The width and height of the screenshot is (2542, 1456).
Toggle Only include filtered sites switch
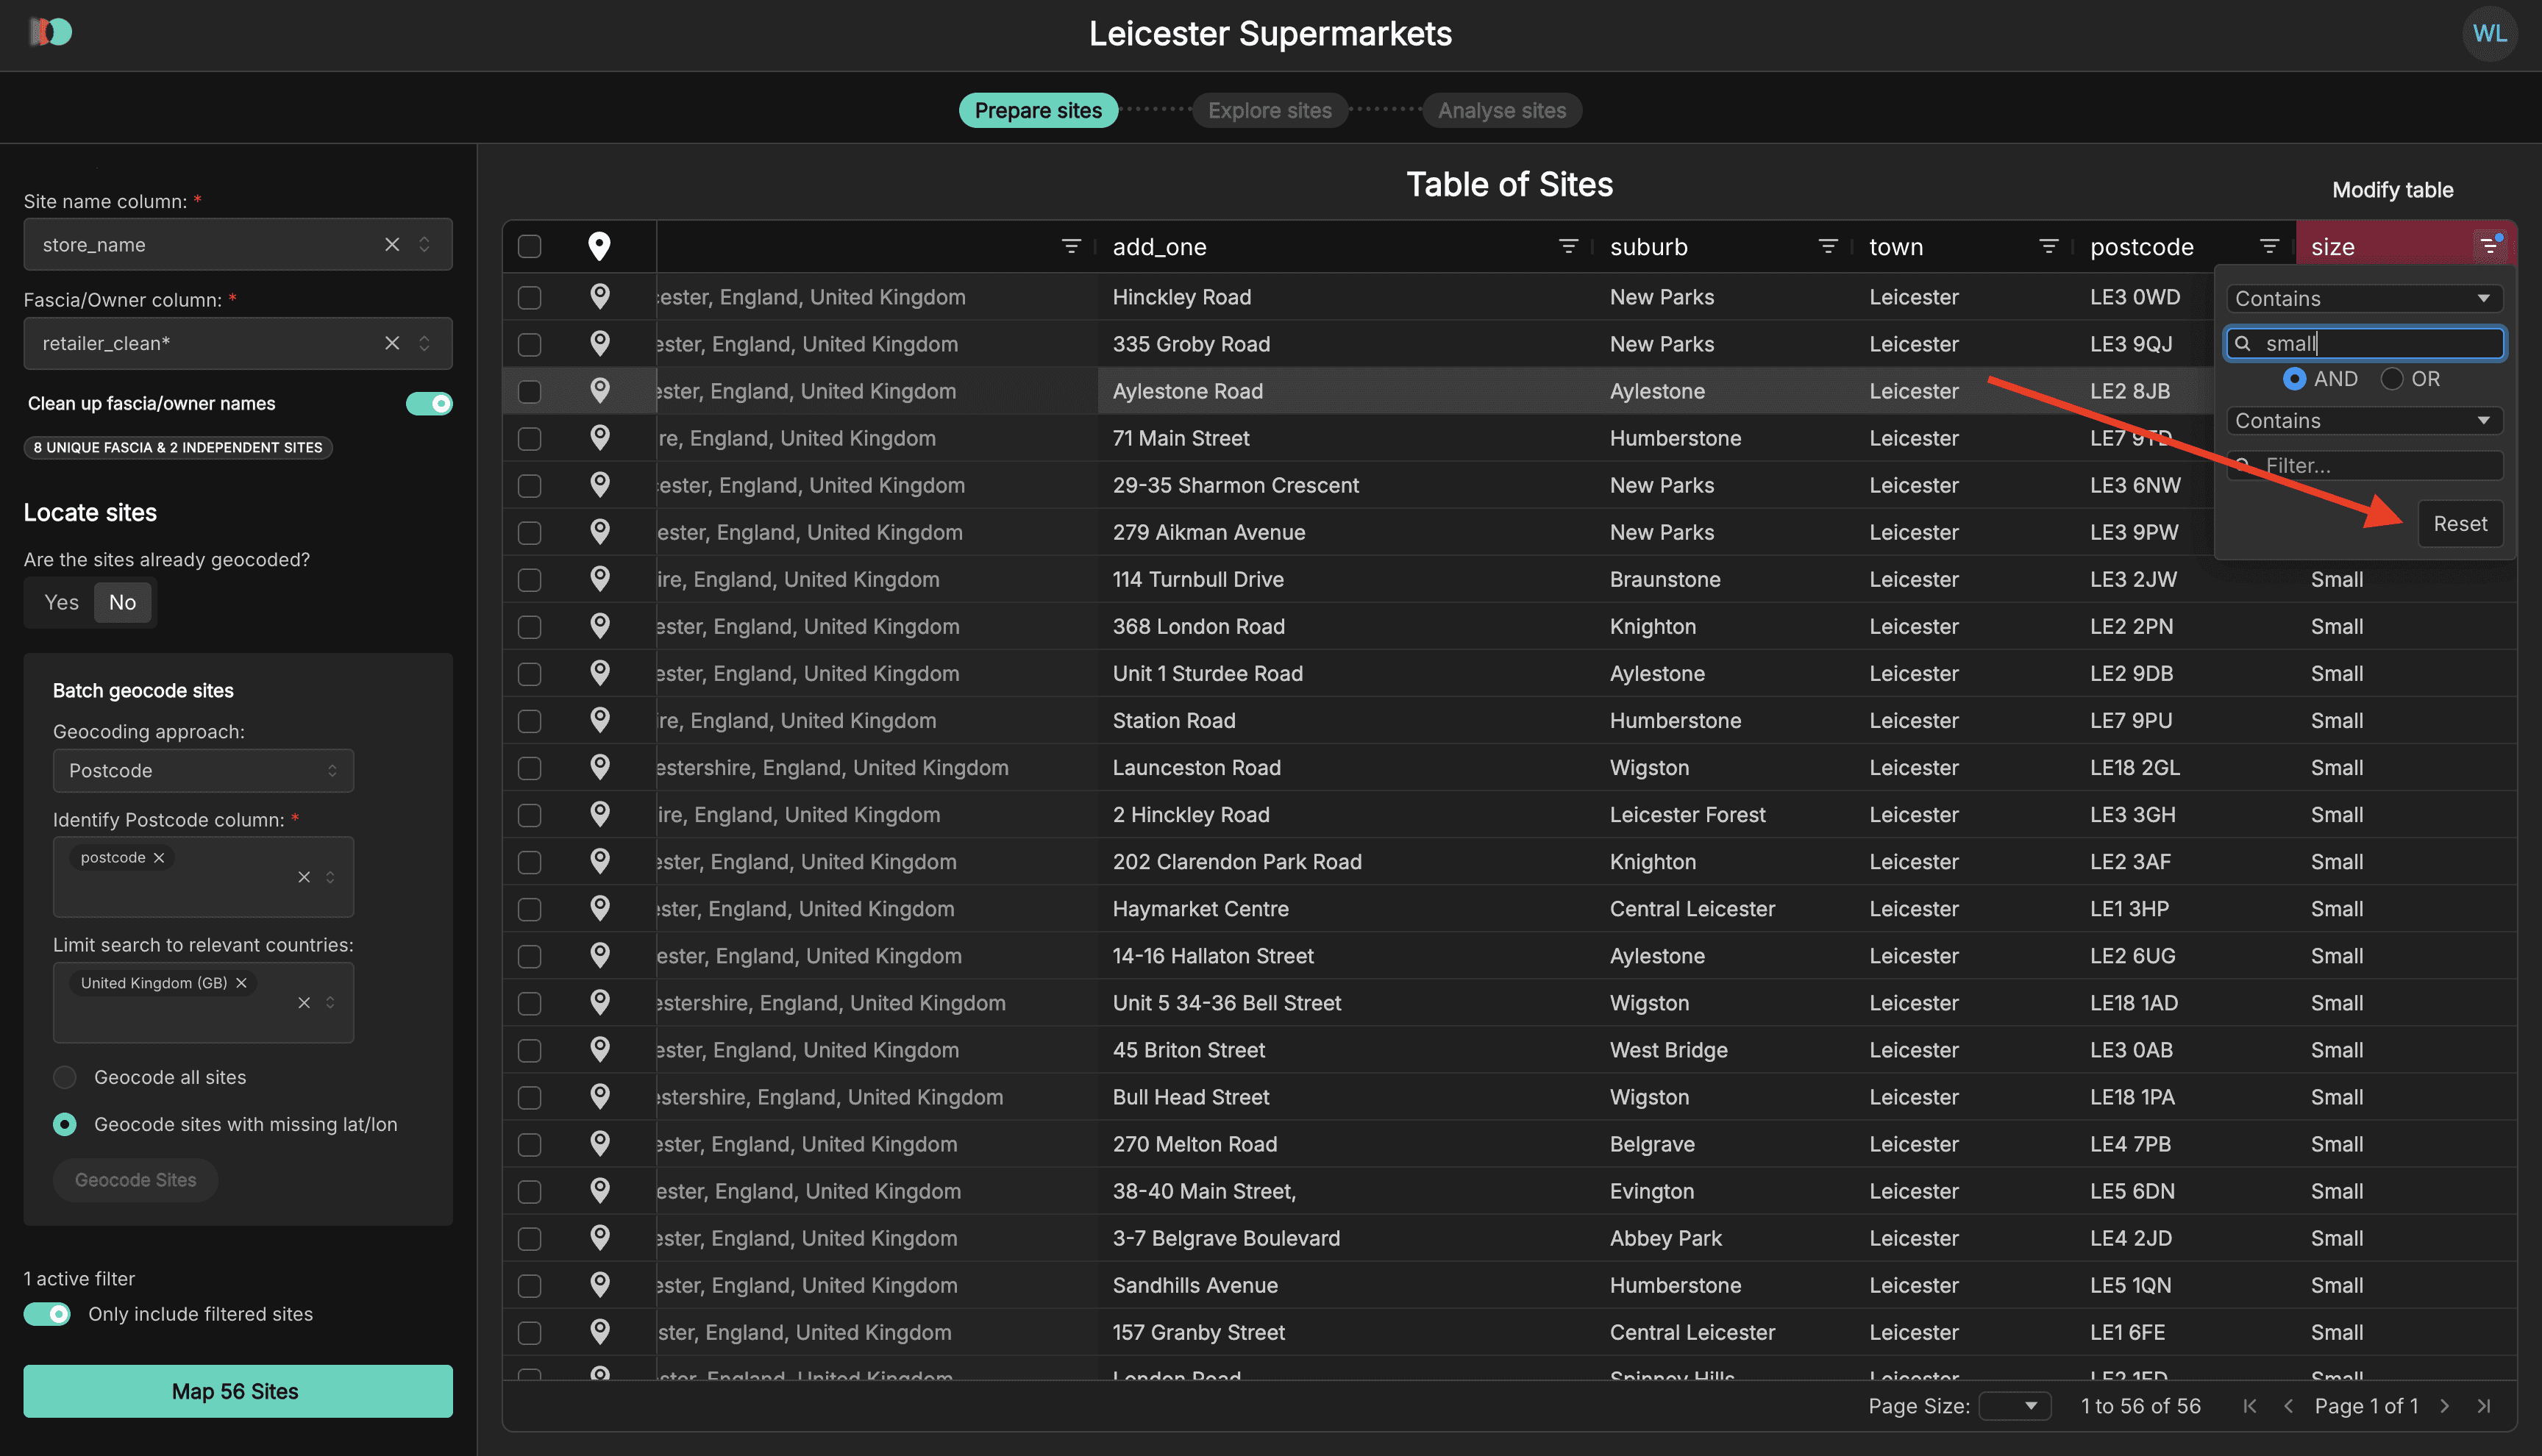click(x=47, y=1313)
